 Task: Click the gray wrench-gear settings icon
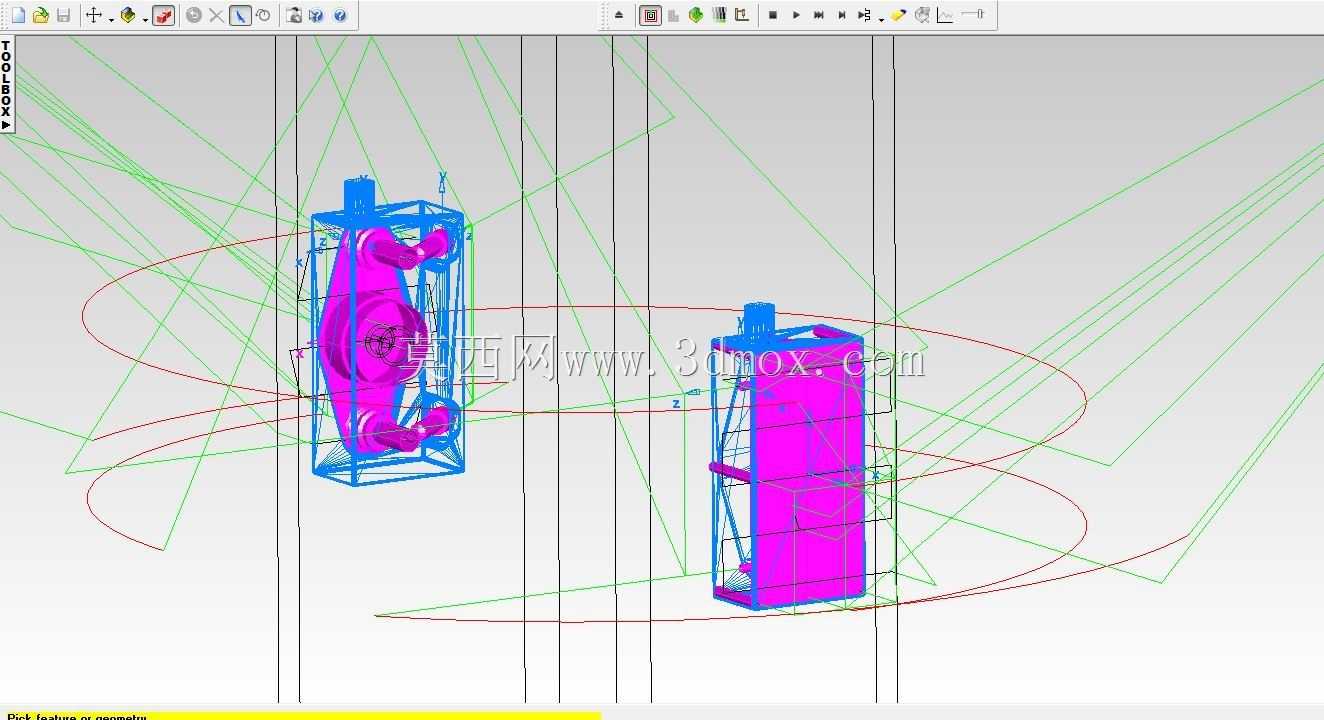coord(922,15)
